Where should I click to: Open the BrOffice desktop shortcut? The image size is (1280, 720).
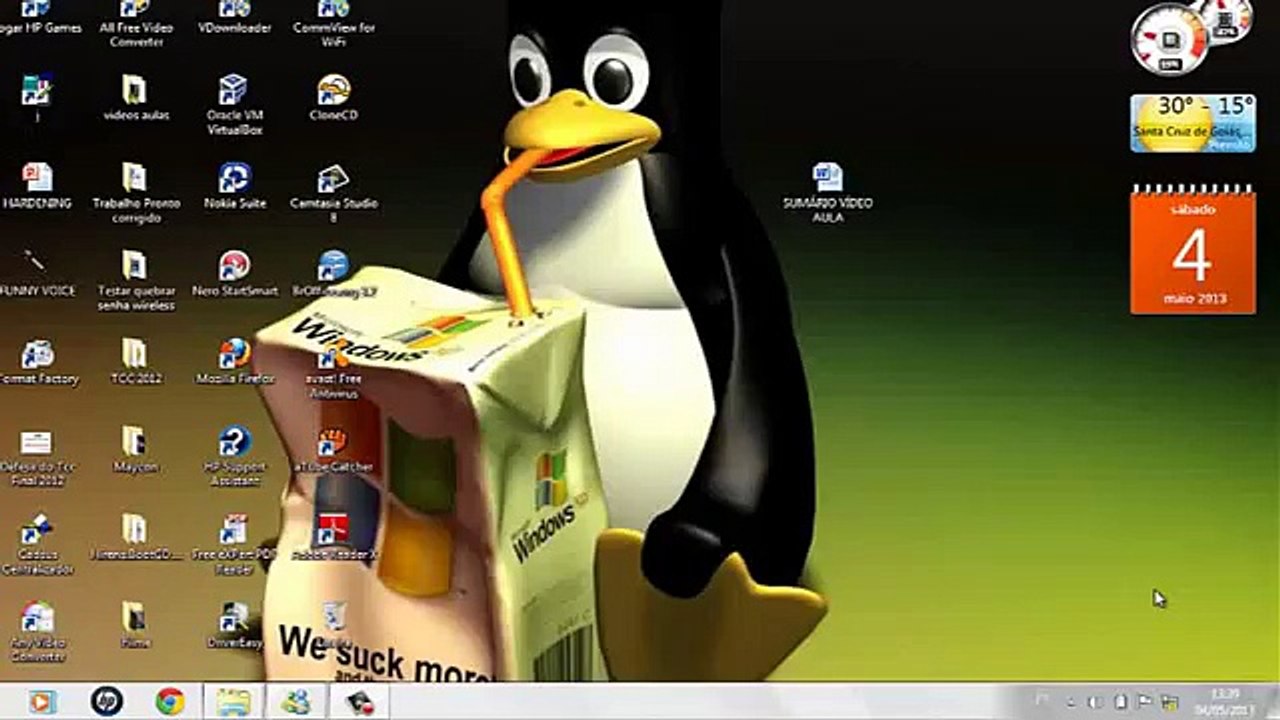(x=333, y=273)
